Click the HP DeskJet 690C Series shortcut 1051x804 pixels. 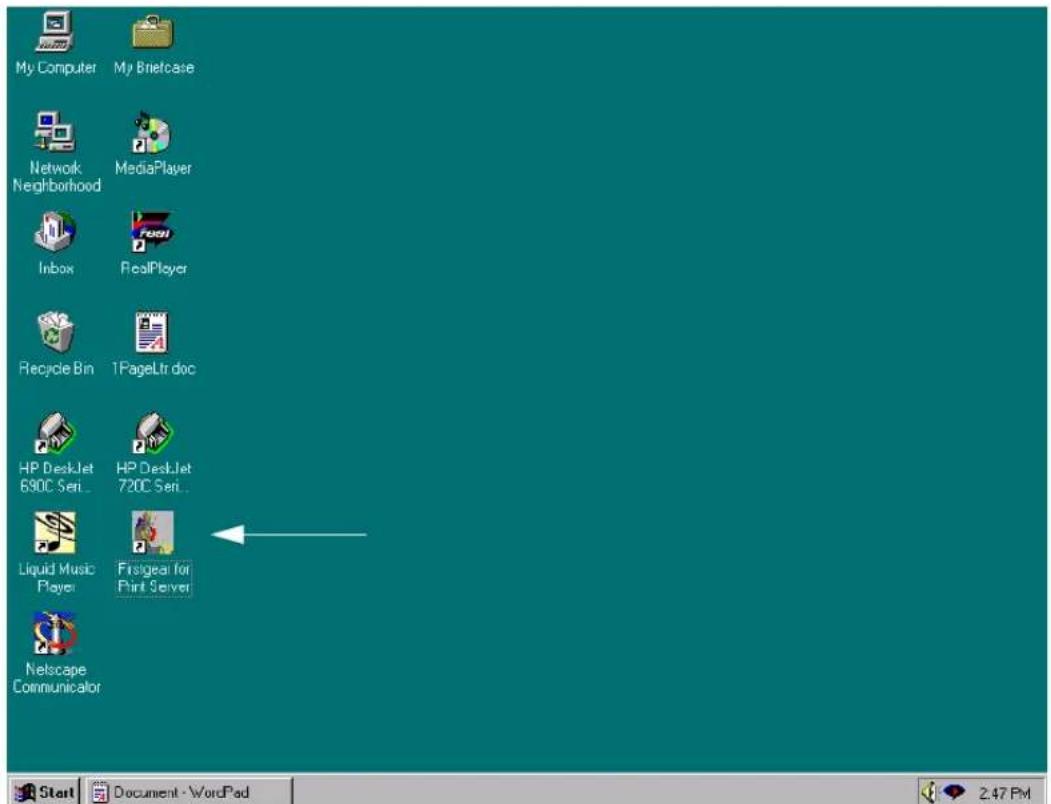[55, 433]
